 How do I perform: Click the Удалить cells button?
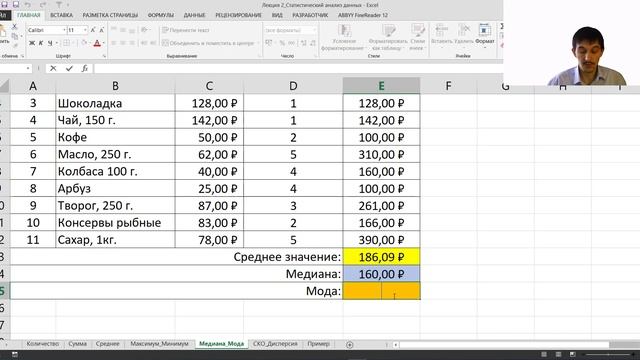pos(464,36)
